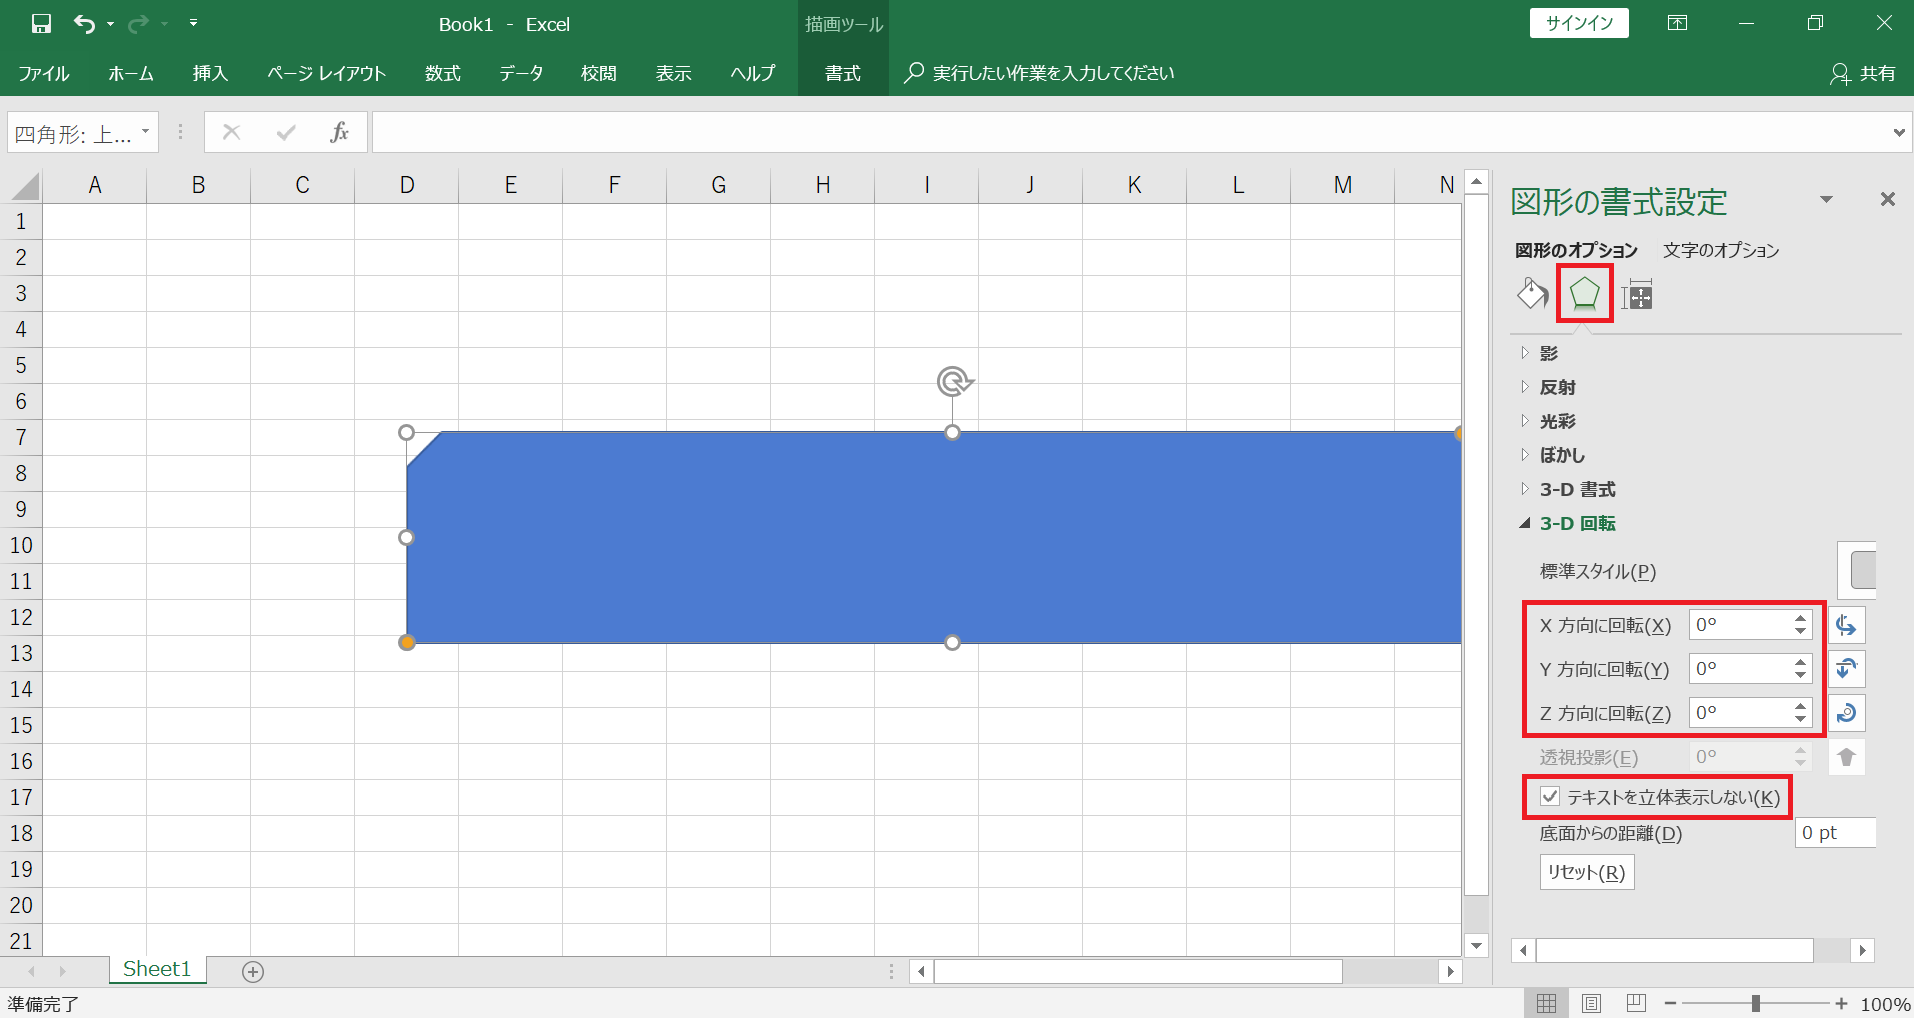
Task: Click the 共有 share button
Action: [1864, 73]
